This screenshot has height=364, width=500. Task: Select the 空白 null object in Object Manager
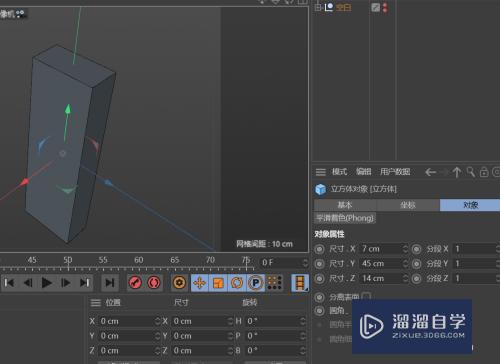coord(343,7)
